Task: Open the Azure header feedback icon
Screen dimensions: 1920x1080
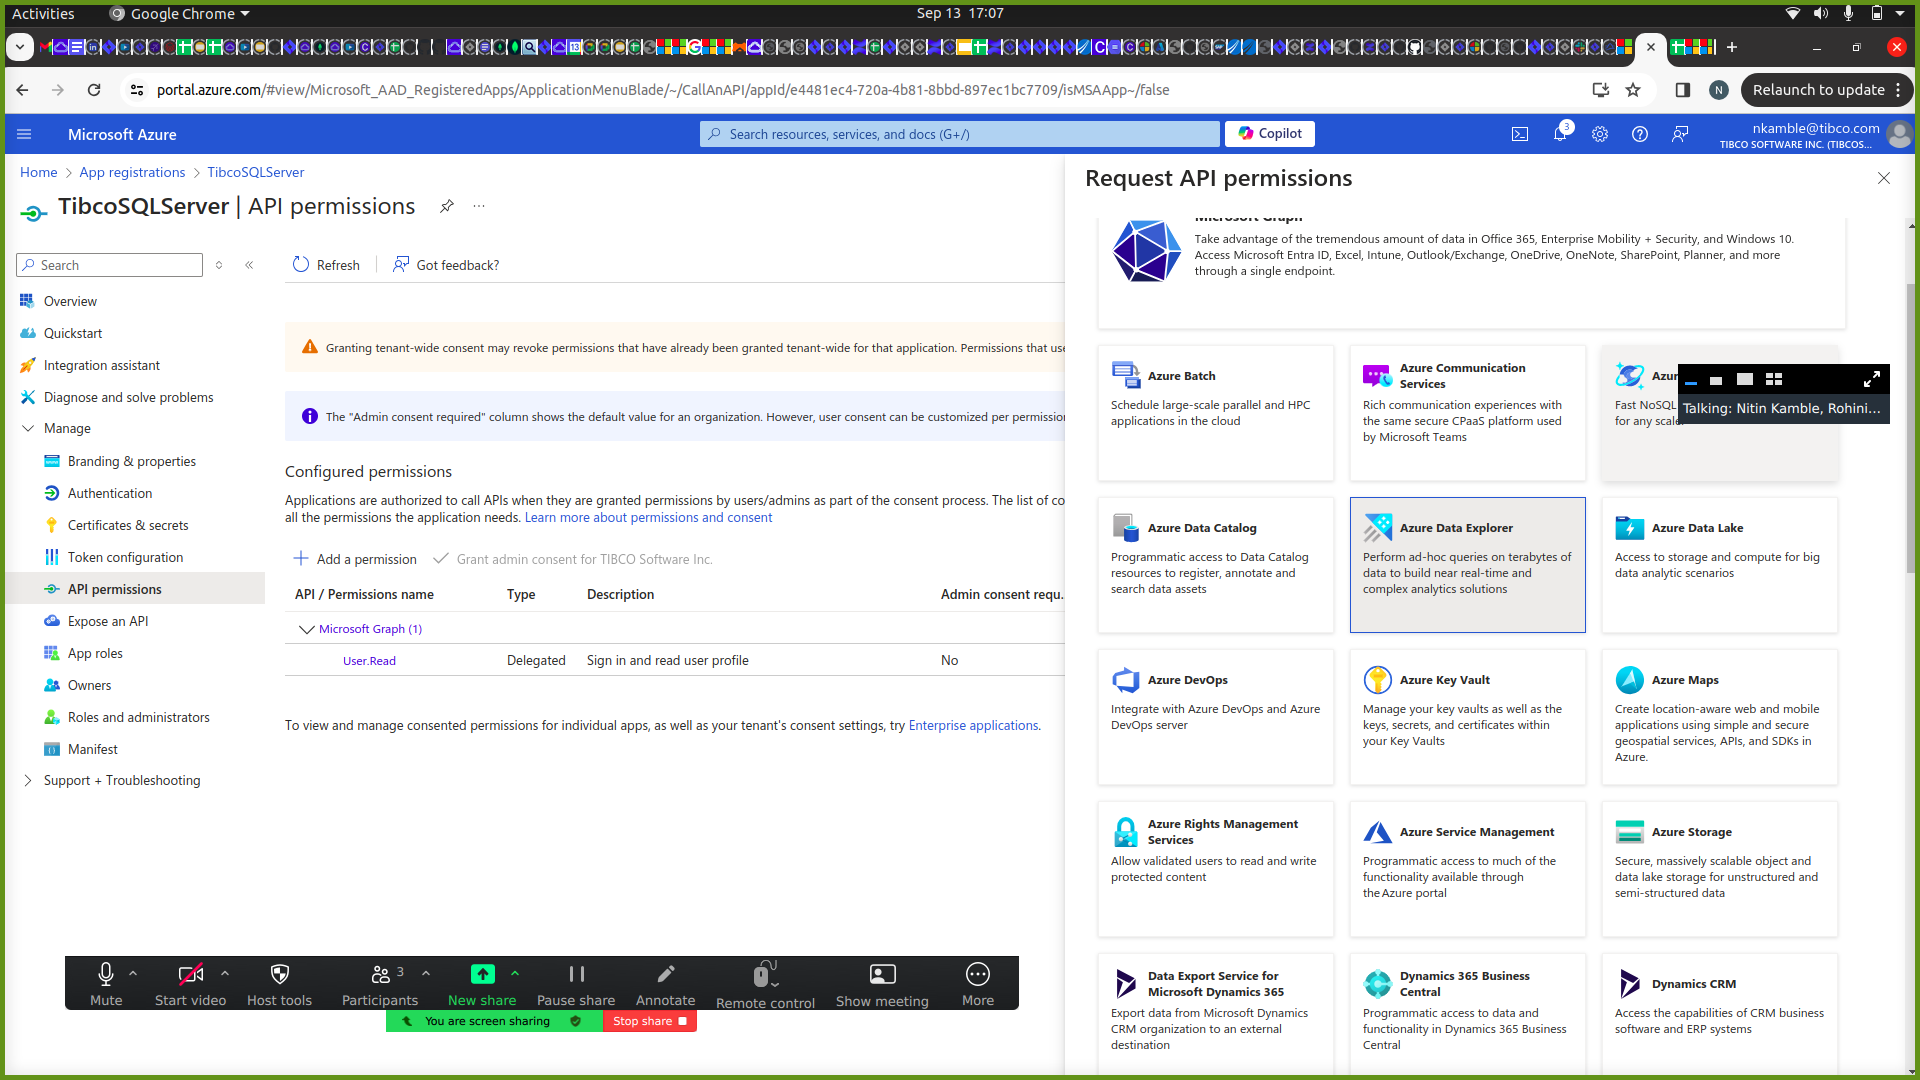Action: click(1680, 134)
